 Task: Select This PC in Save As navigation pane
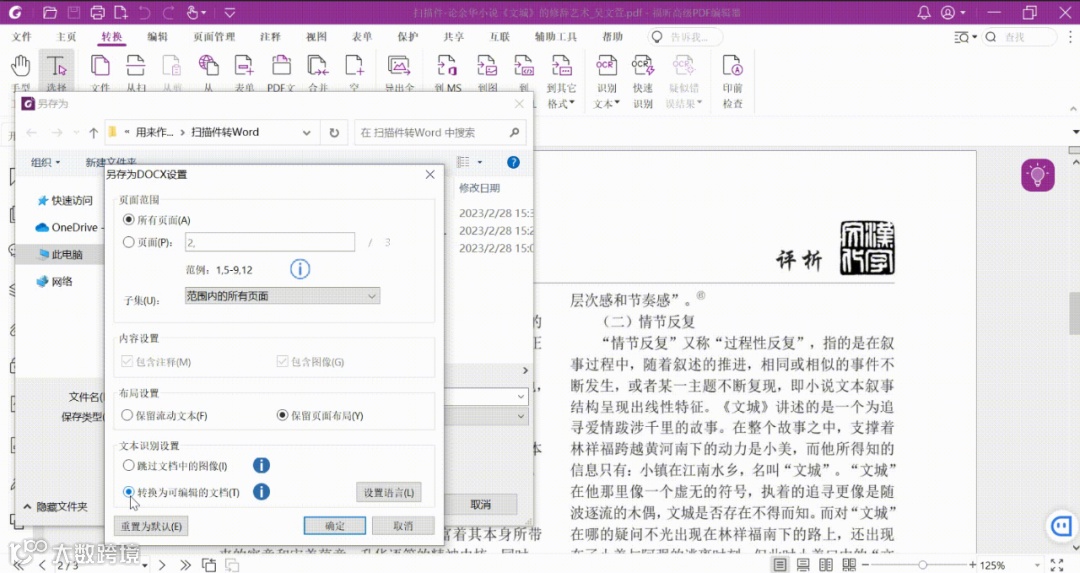[61, 254]
